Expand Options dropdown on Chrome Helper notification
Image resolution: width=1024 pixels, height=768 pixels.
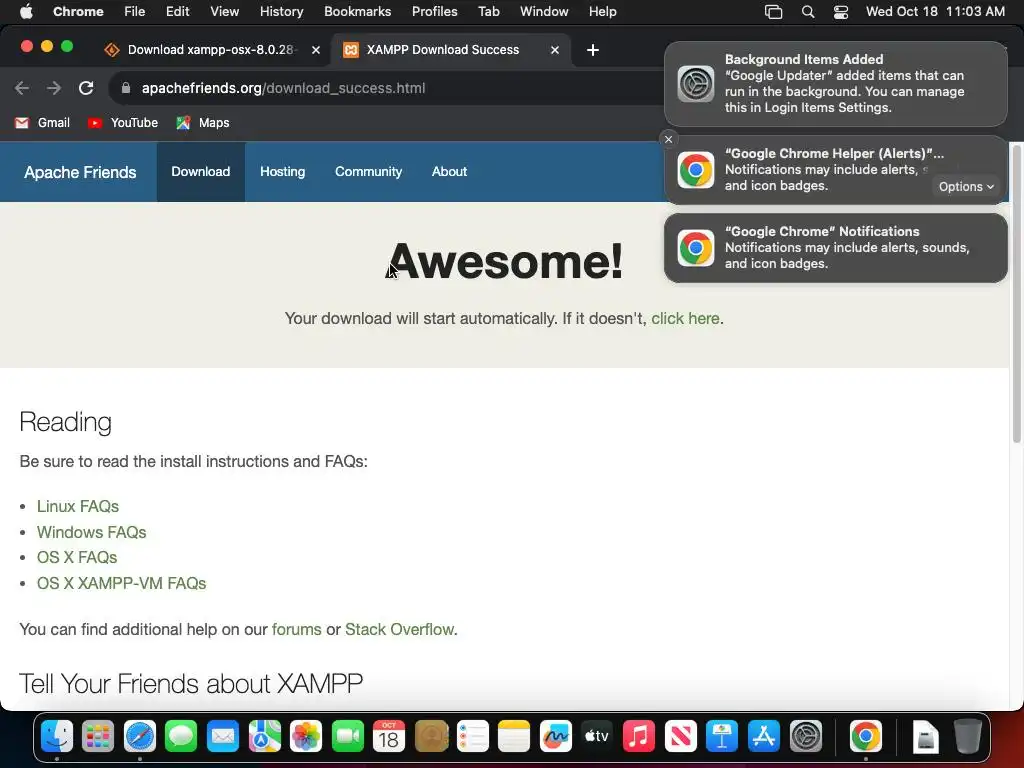(966, 187)
